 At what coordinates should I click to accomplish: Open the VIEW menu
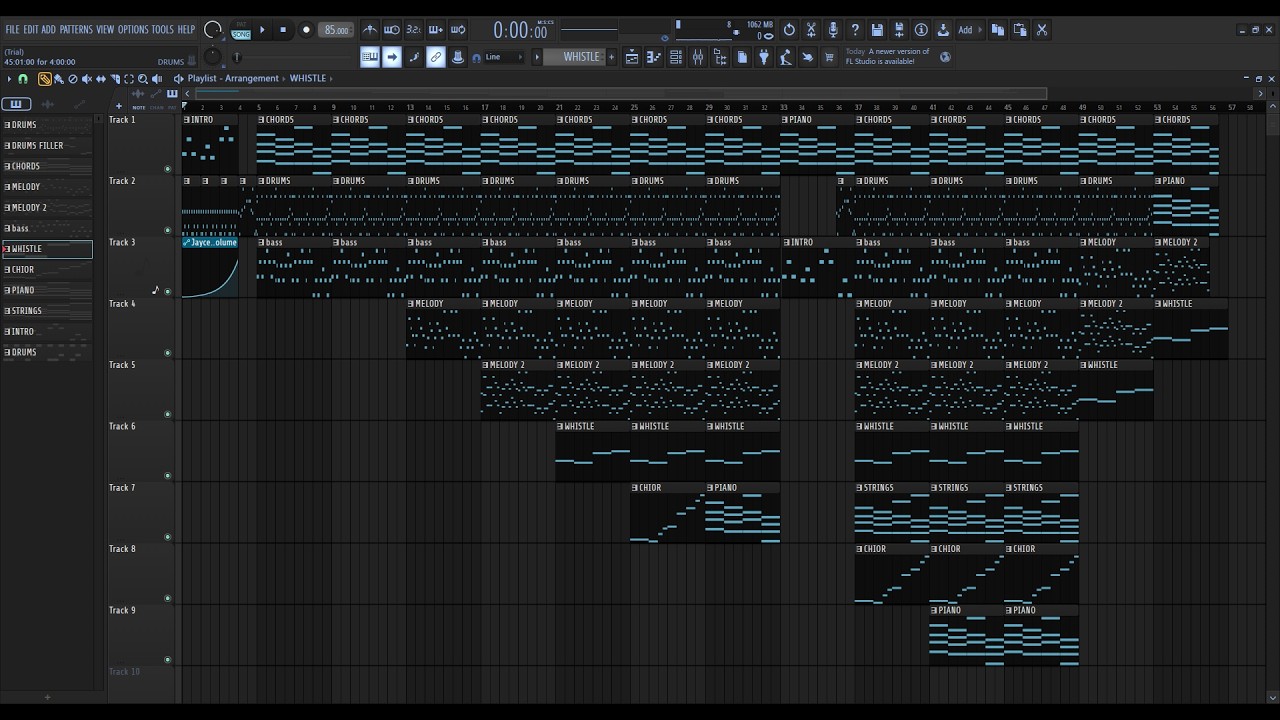point(105,29)
